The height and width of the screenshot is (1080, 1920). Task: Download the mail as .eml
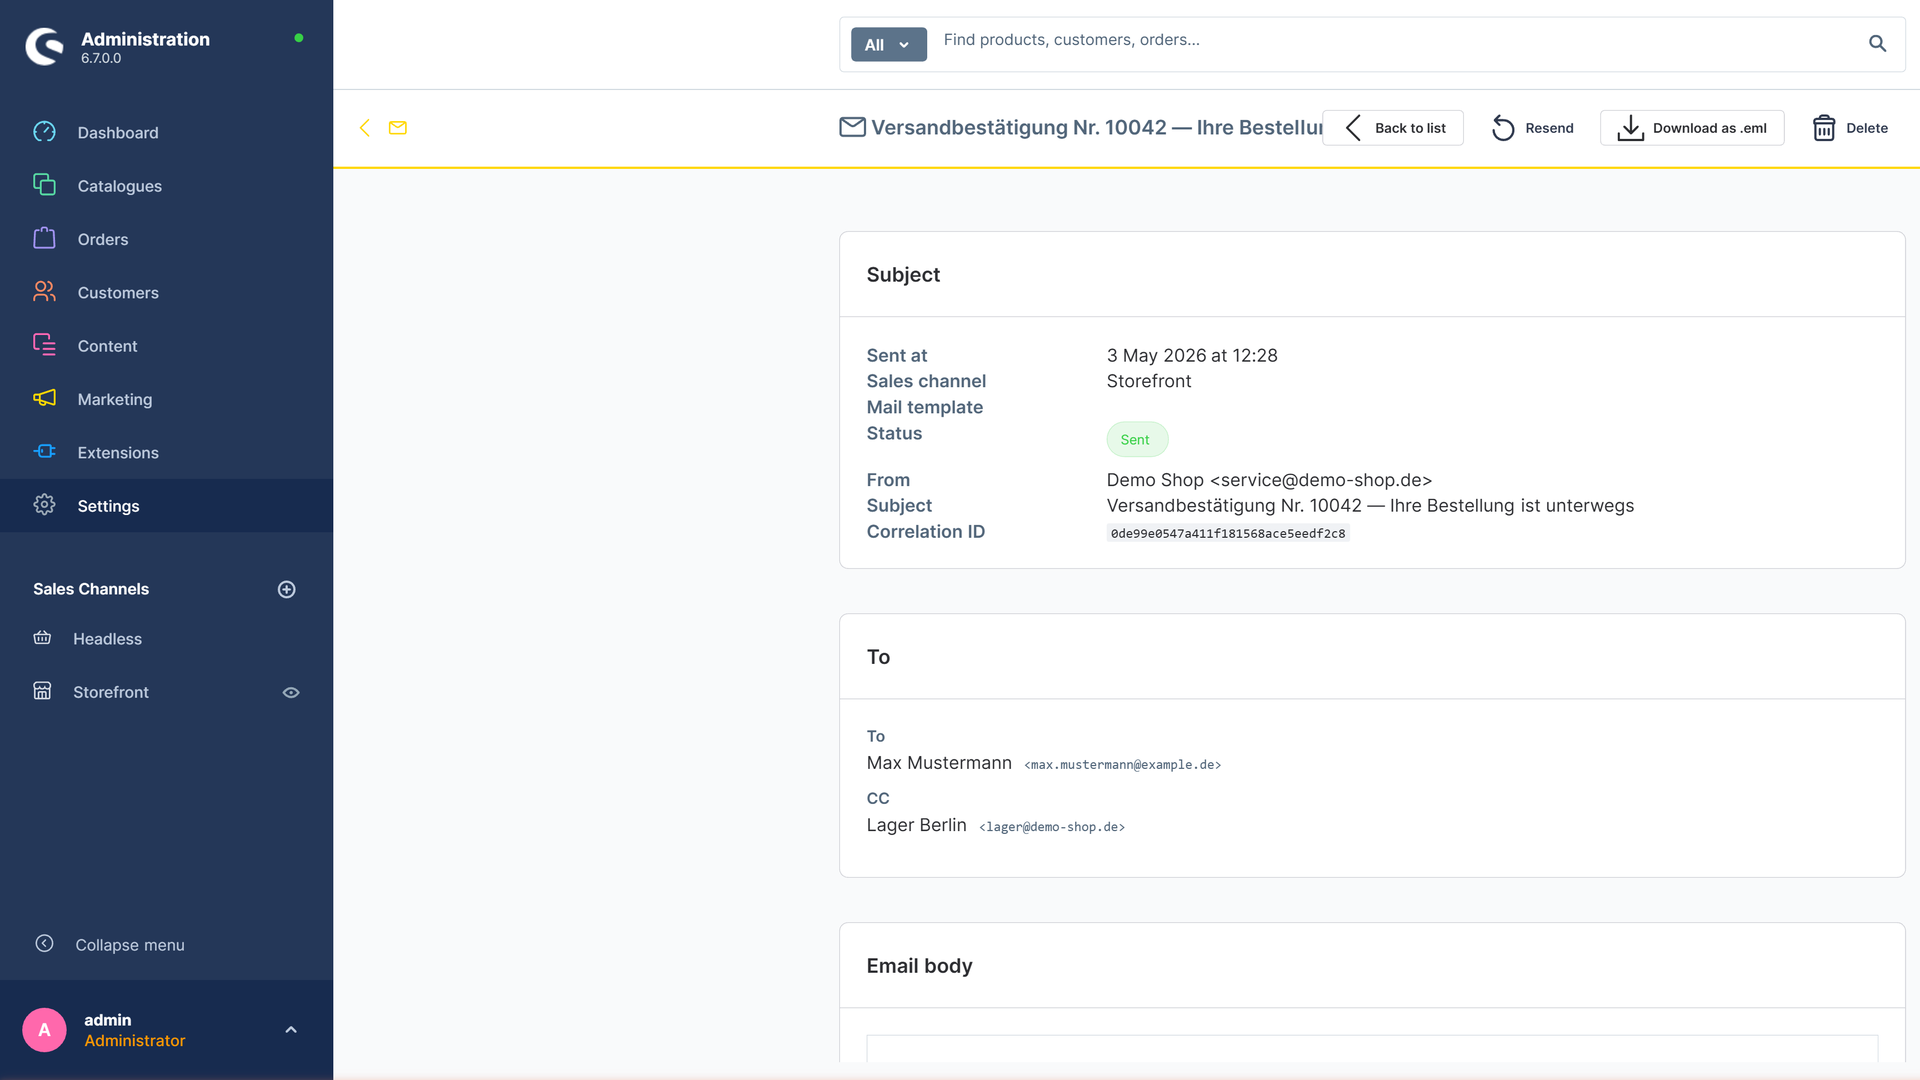click(x=1692, y=128)
